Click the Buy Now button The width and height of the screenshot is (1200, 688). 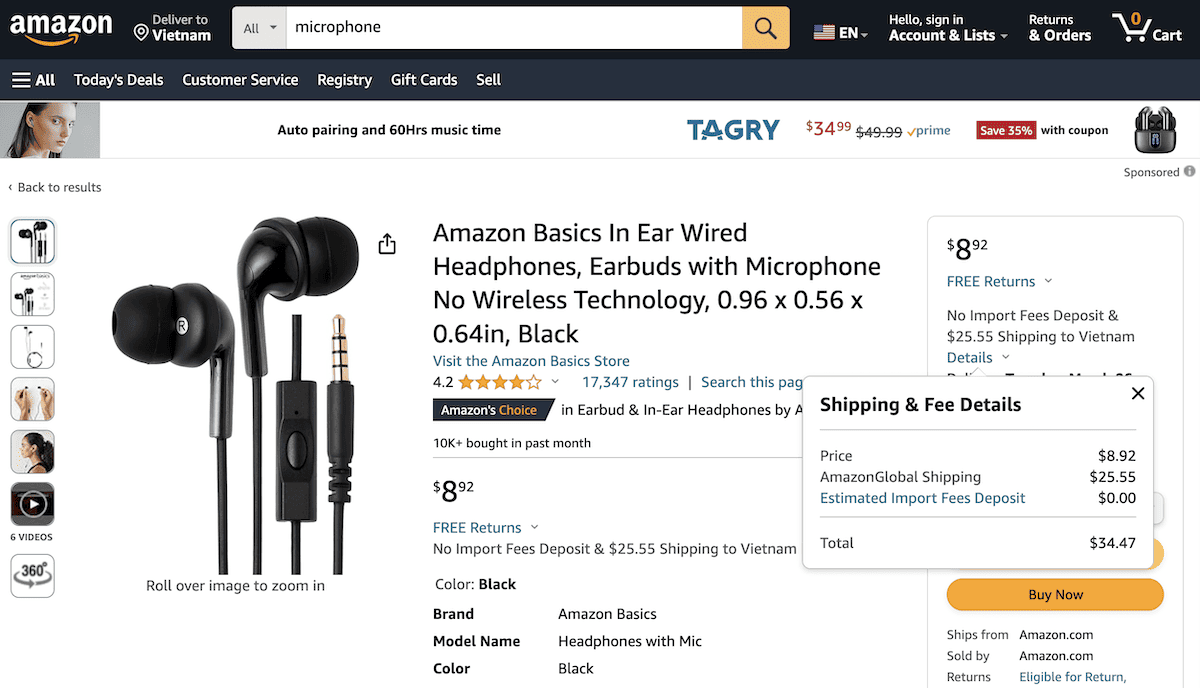[x=1054, y=594]
